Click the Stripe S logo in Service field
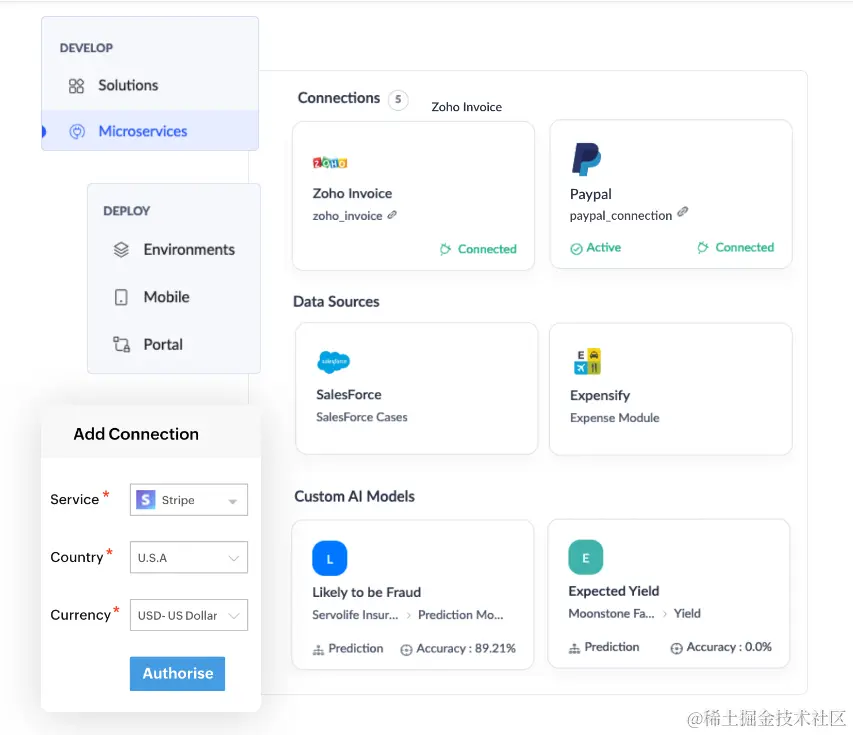 pyautogui.click(x=146, y=499)
